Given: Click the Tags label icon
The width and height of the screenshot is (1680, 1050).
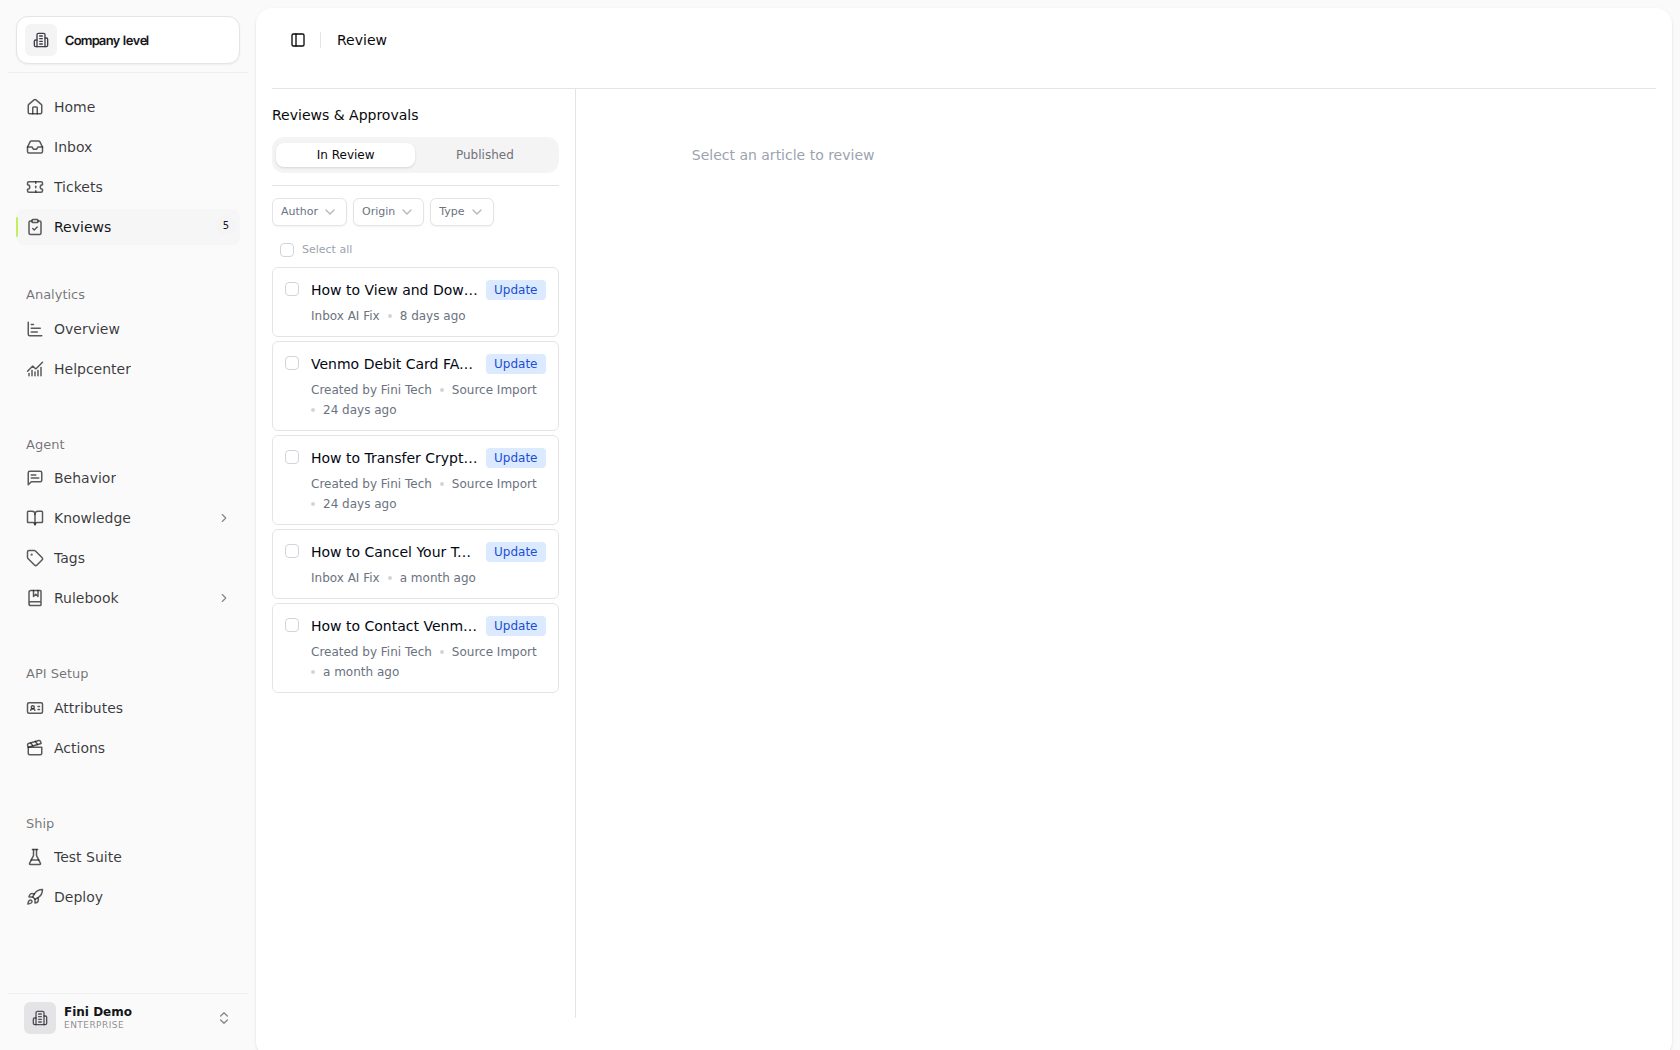Looking at the screenshot, I should coord(35,558).
